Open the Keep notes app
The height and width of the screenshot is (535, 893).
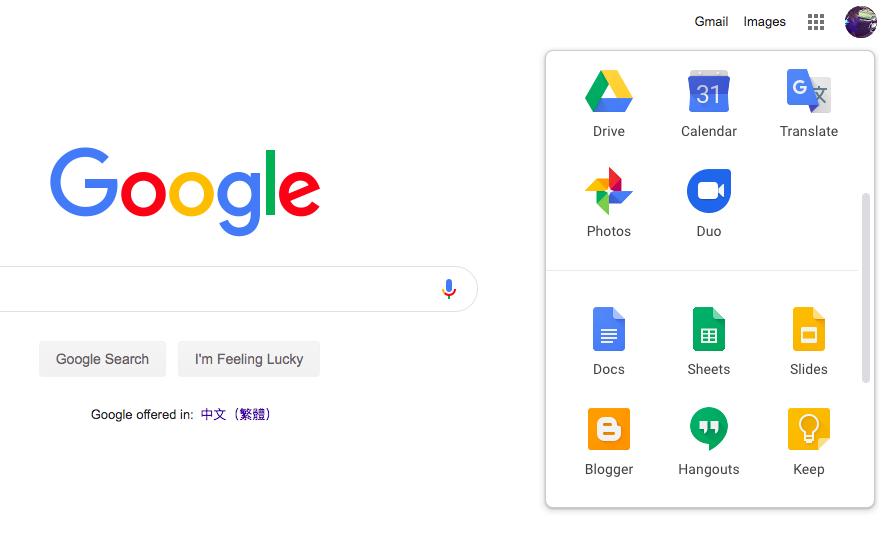coord(809,429)
